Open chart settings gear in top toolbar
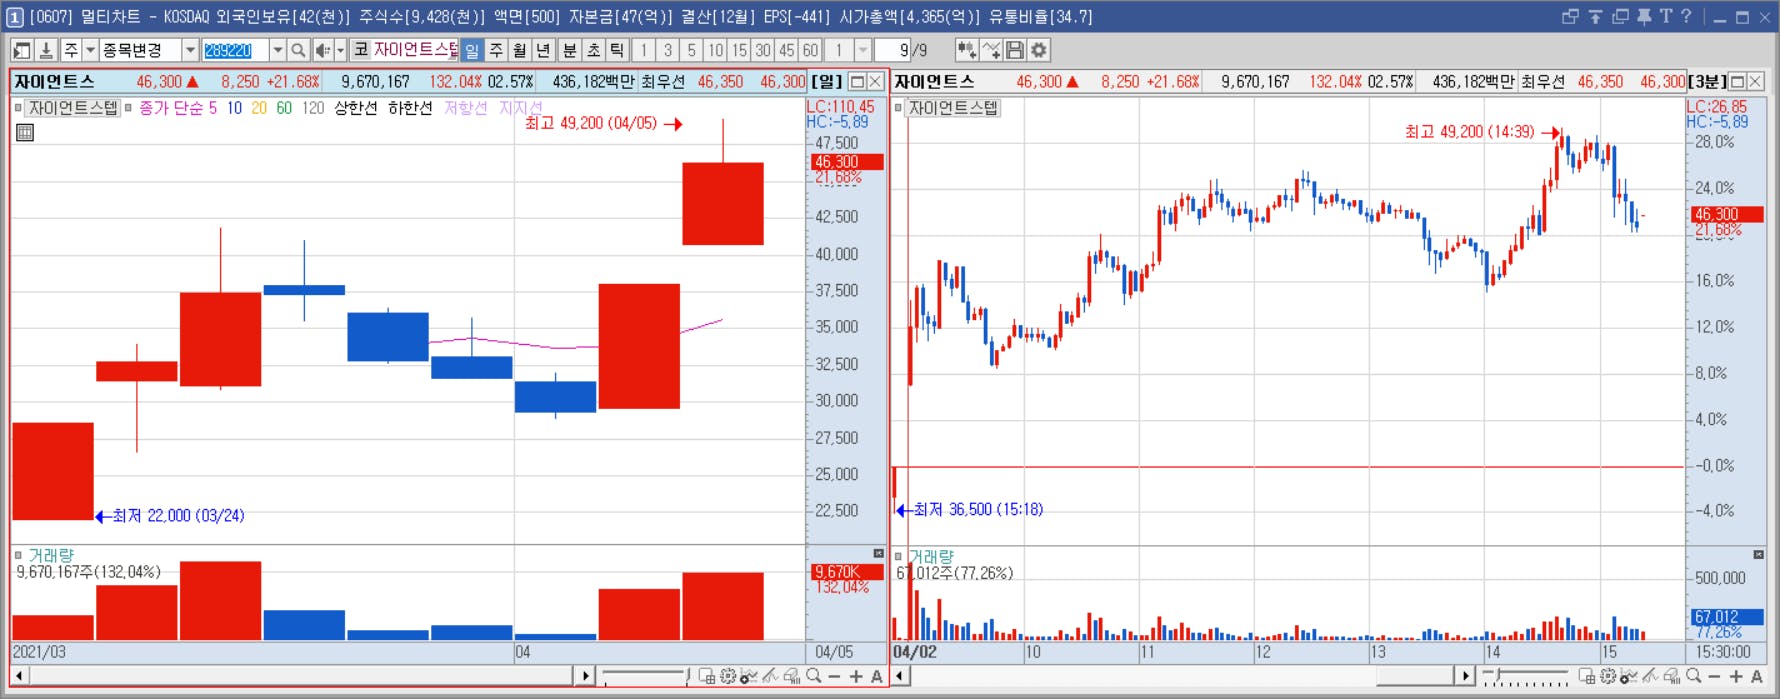This screenshot has height=699, width=1780. click(x=1039, y=50)
